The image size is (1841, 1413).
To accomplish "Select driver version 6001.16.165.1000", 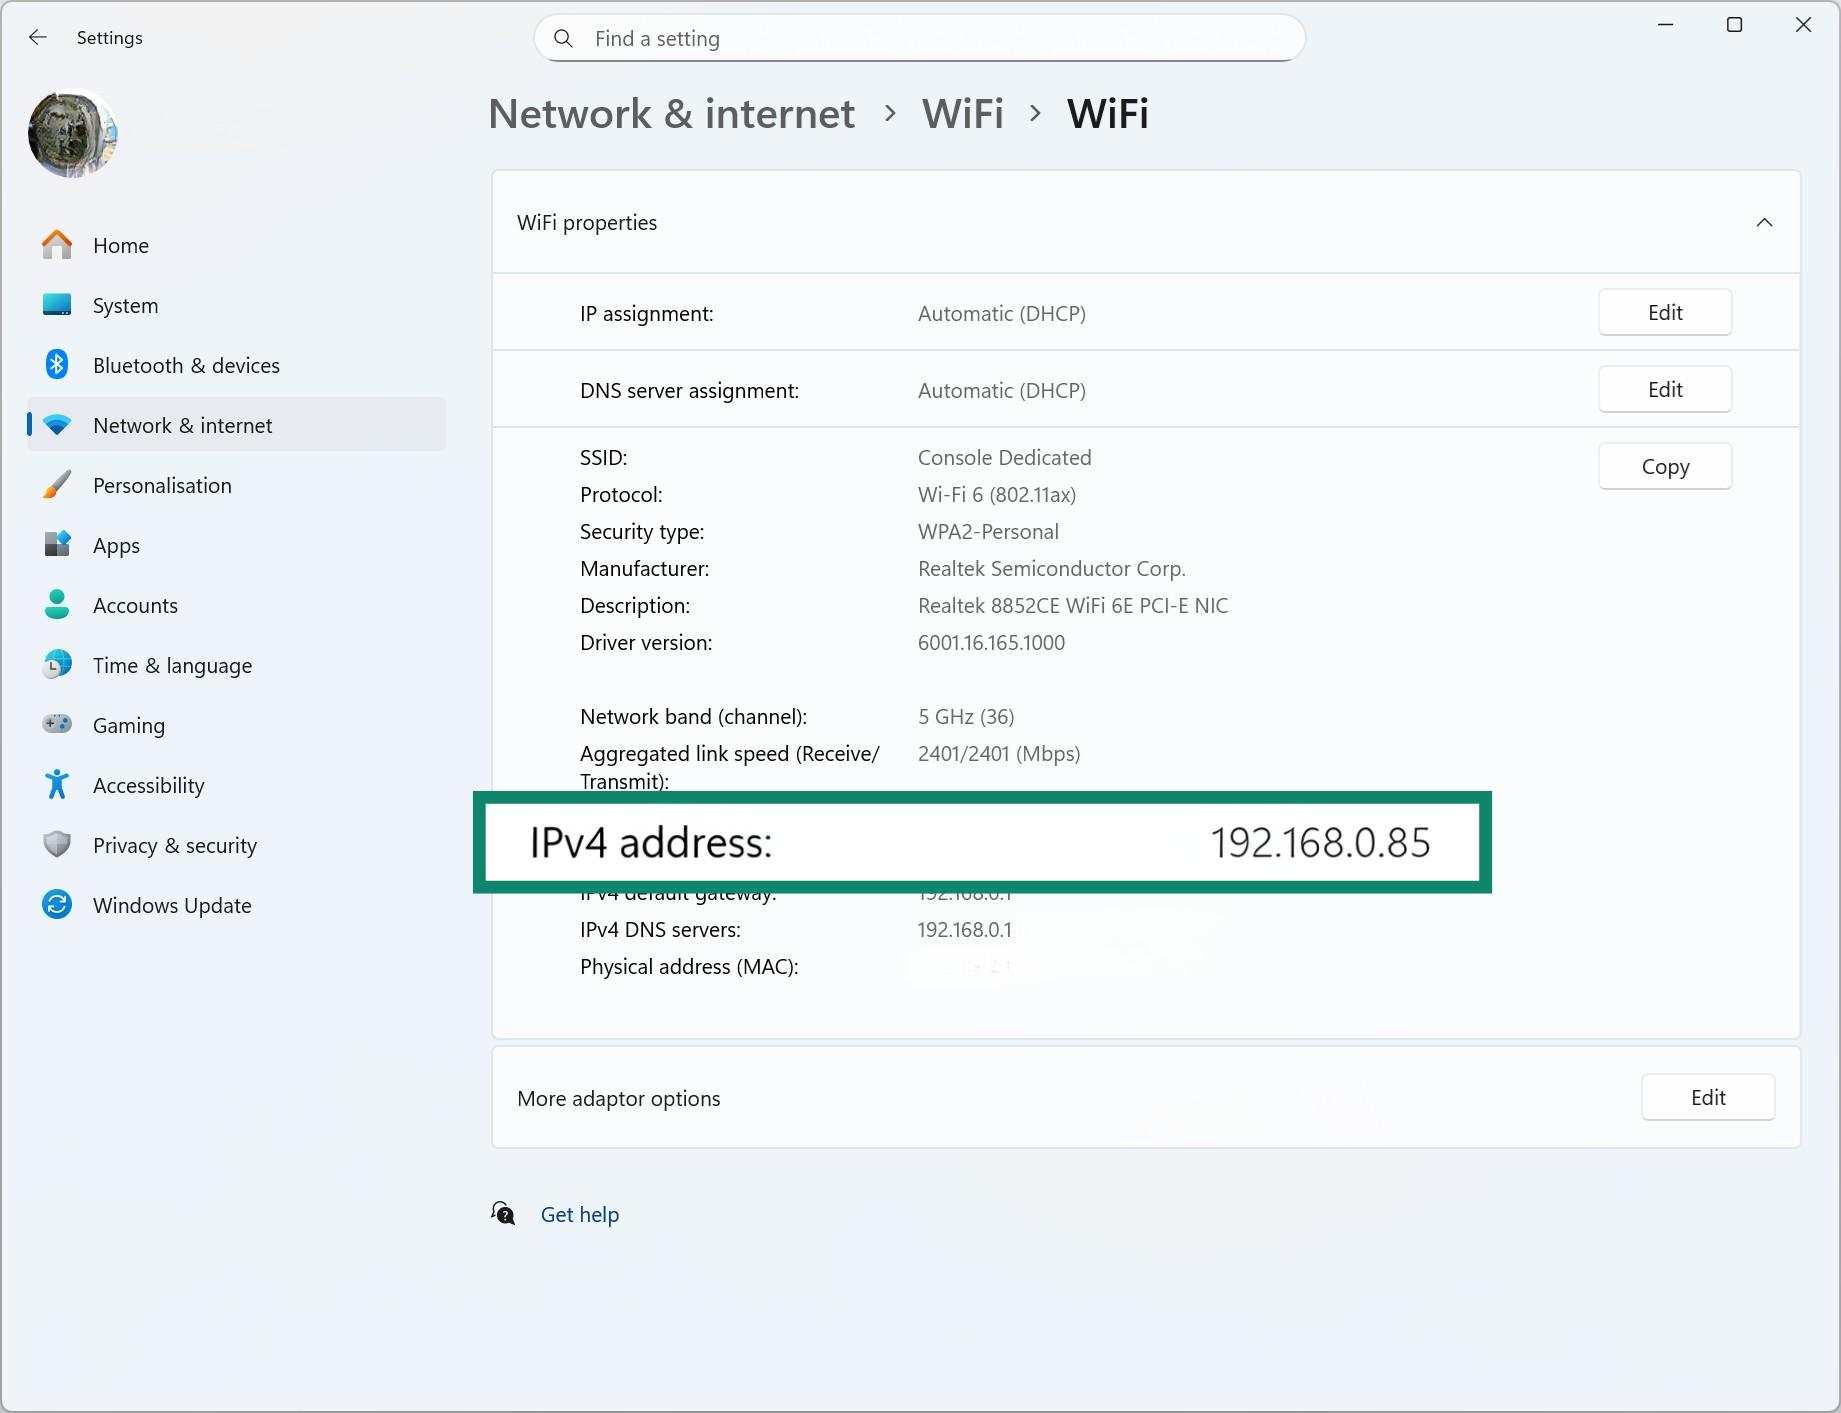I will tap(991, 642).
